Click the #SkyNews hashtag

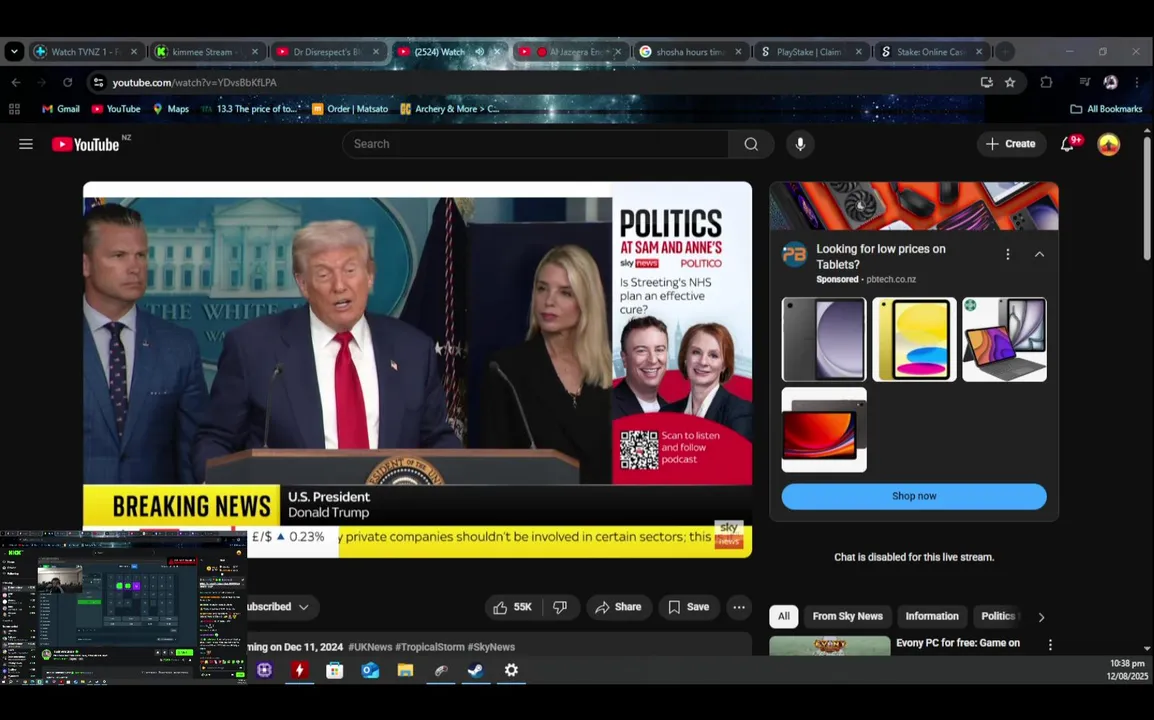click(x=491, y=647)
